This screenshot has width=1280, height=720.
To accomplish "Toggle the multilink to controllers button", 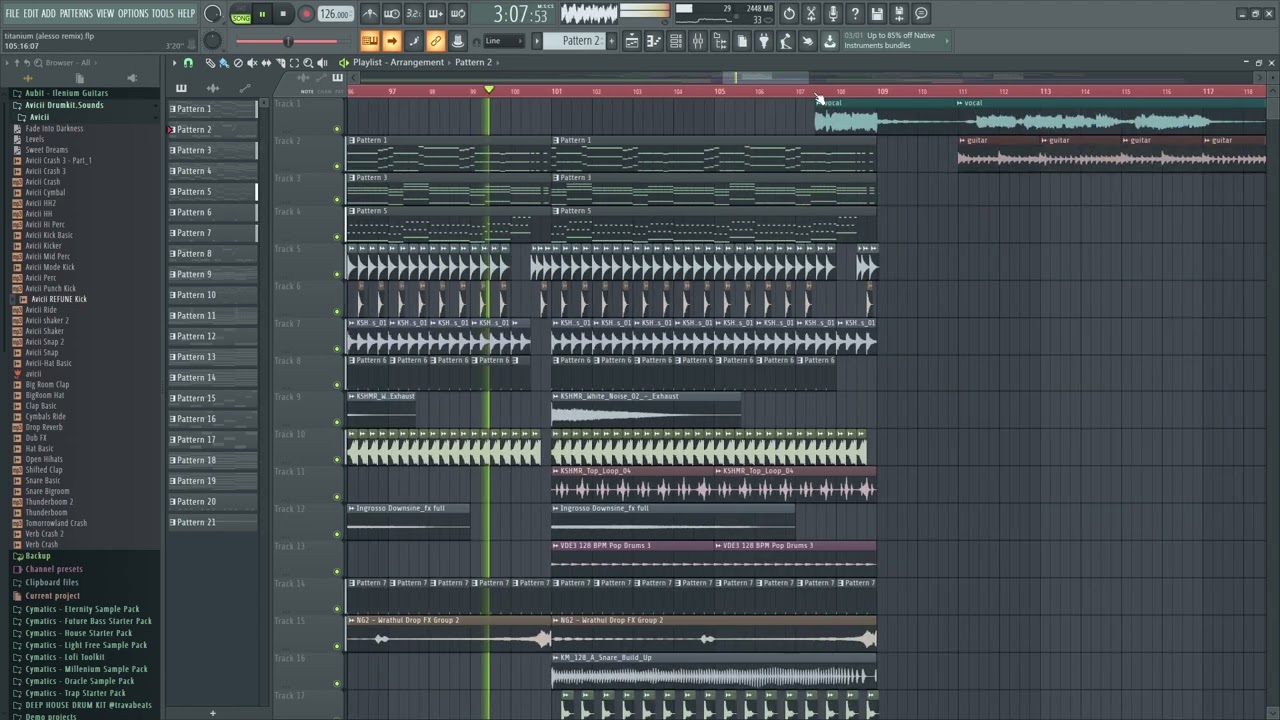I will (x=436, y=41).
